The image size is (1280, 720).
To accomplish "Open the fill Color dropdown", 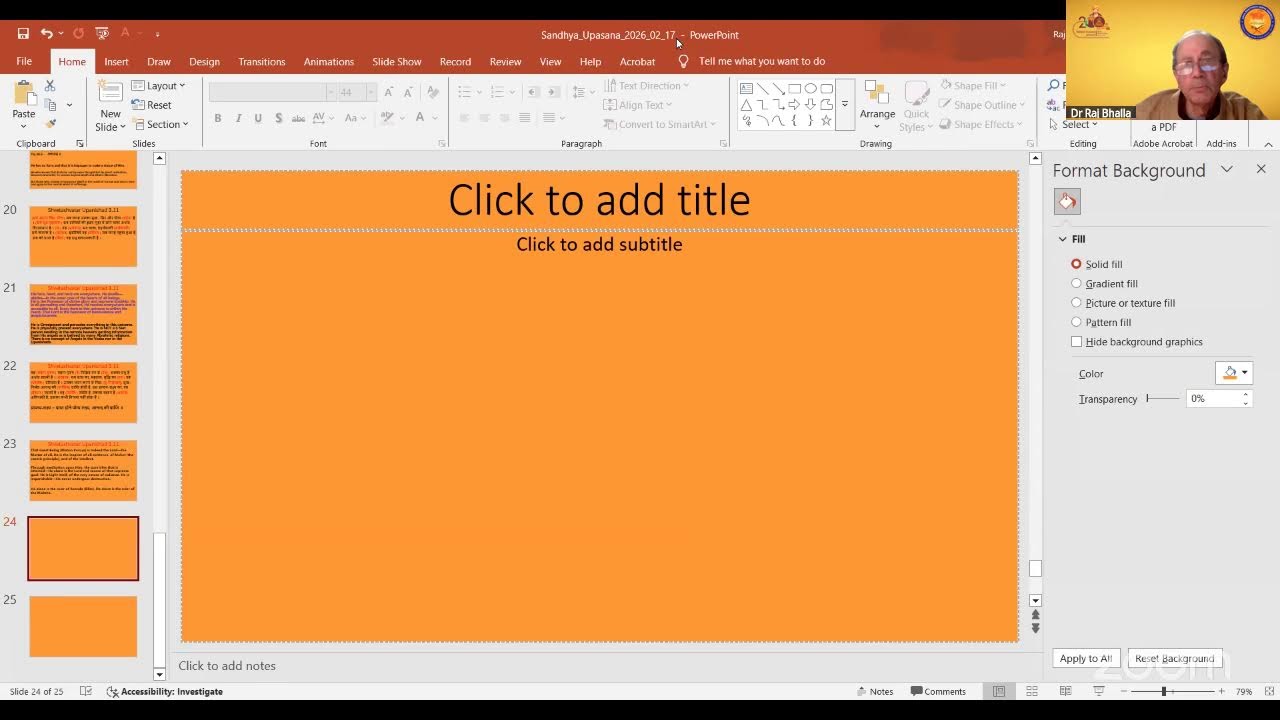I will tap(1233, 373).
